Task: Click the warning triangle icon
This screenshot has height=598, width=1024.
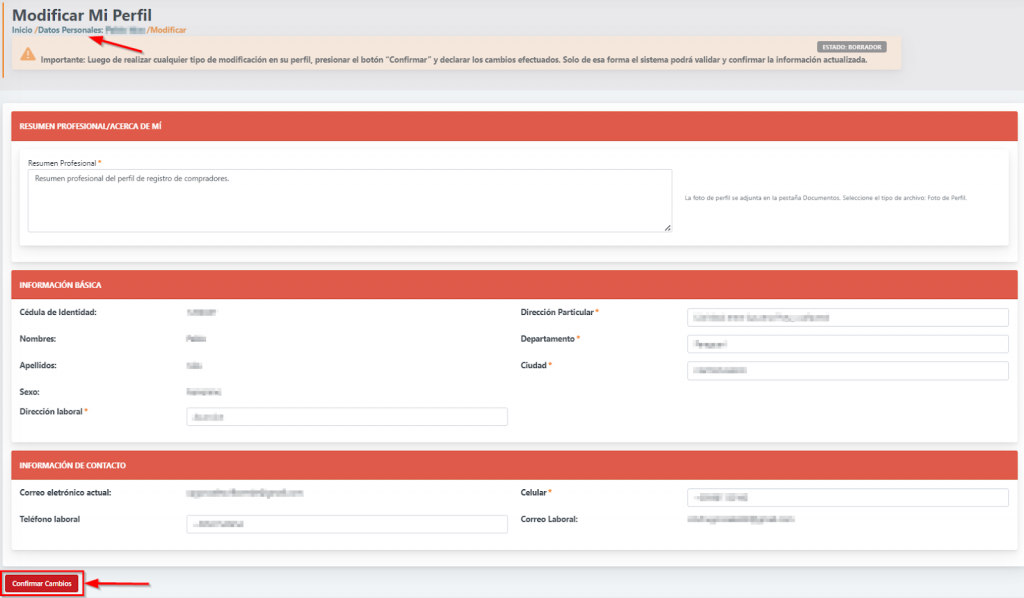Action: 27,54
